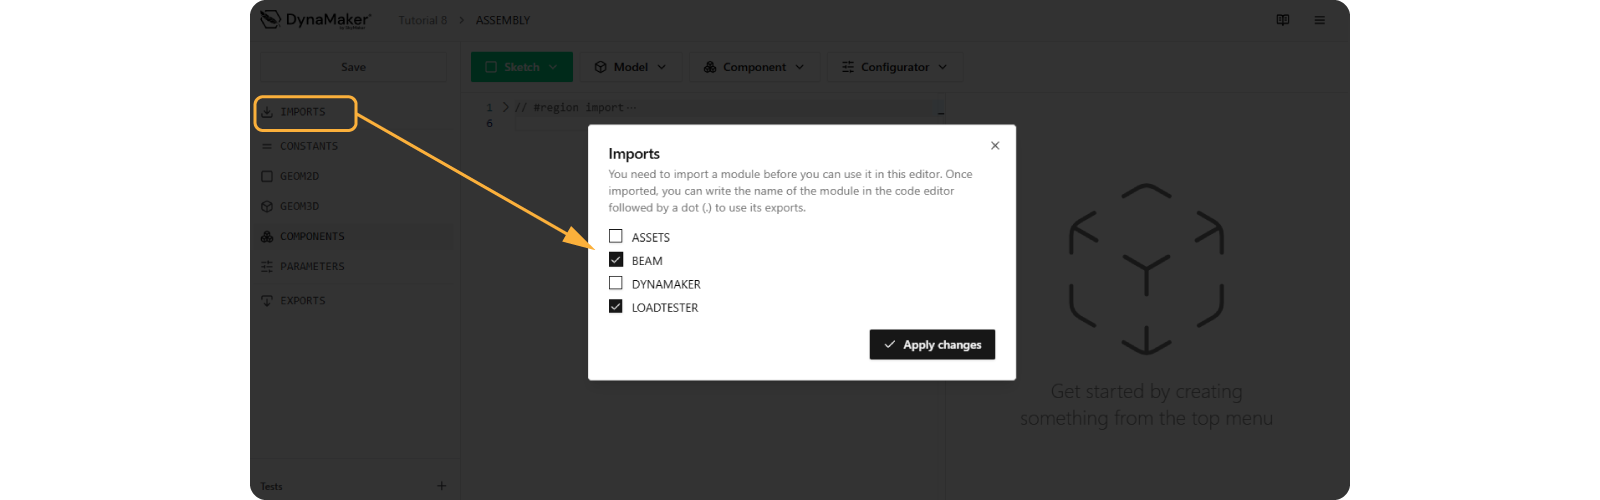Open the documentation book icon
This screenshot has width=1600, height=500.
point(1283,20)
